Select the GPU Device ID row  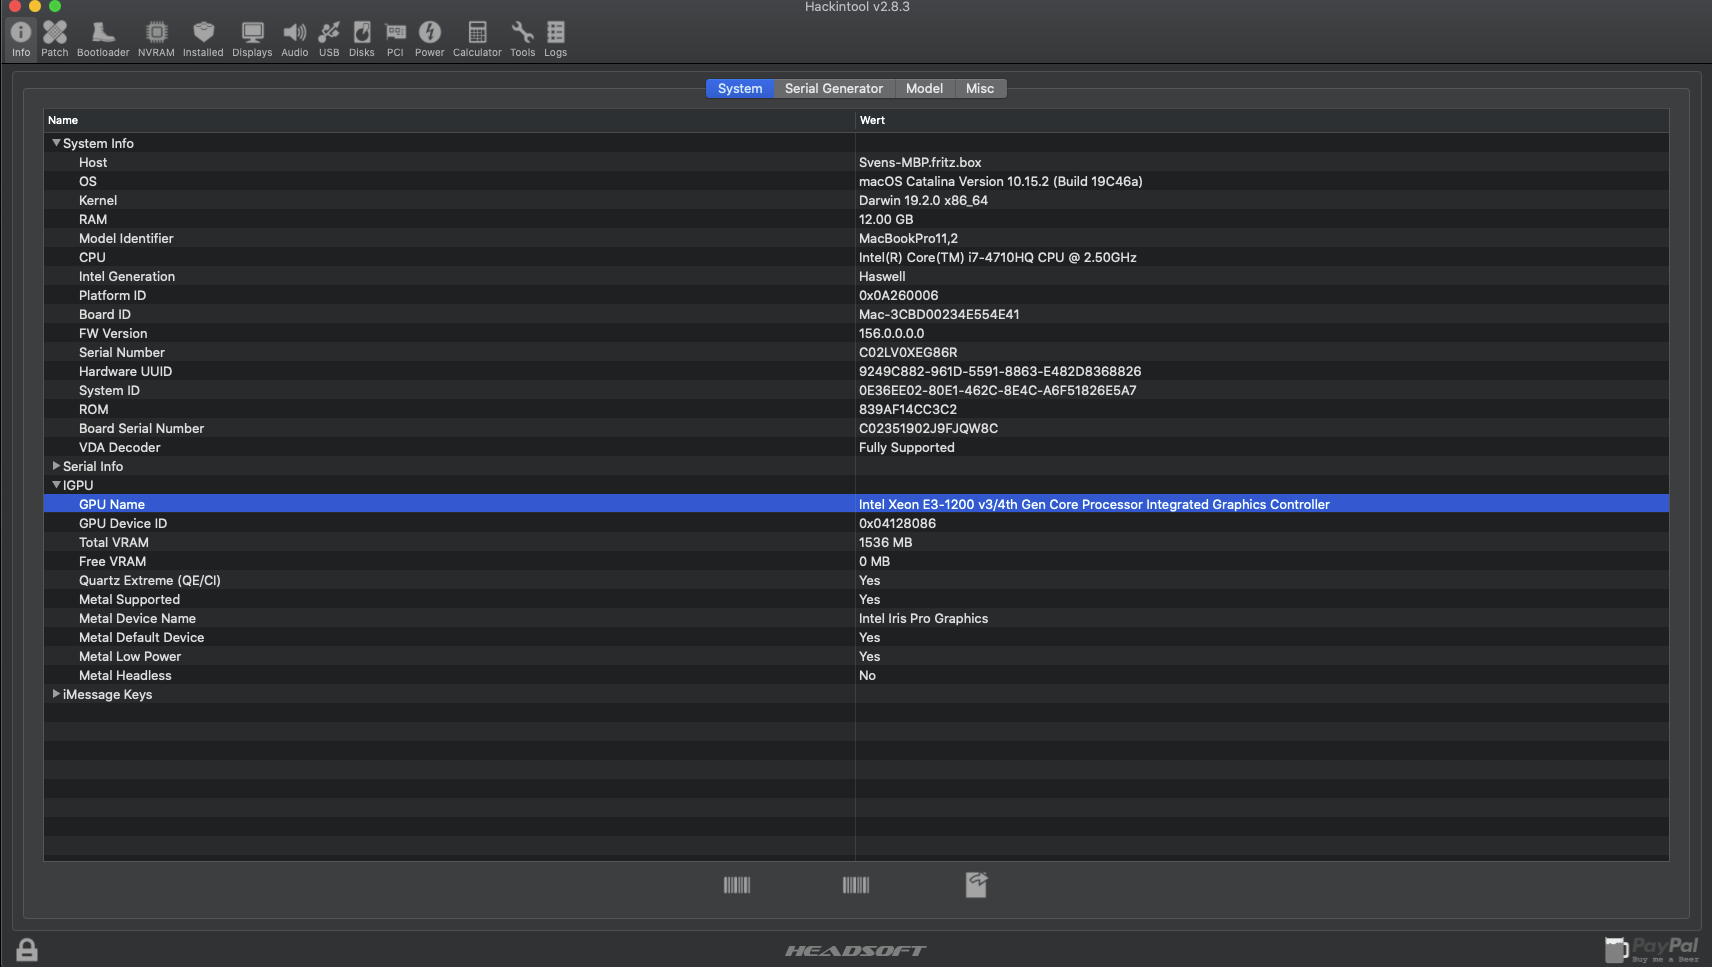pos(856,523)
